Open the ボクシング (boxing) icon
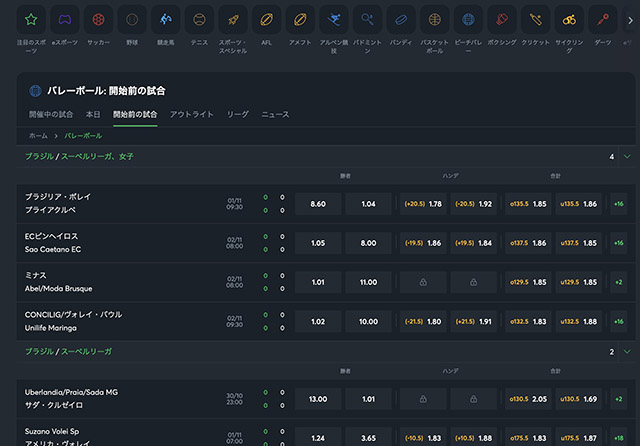 502,19
